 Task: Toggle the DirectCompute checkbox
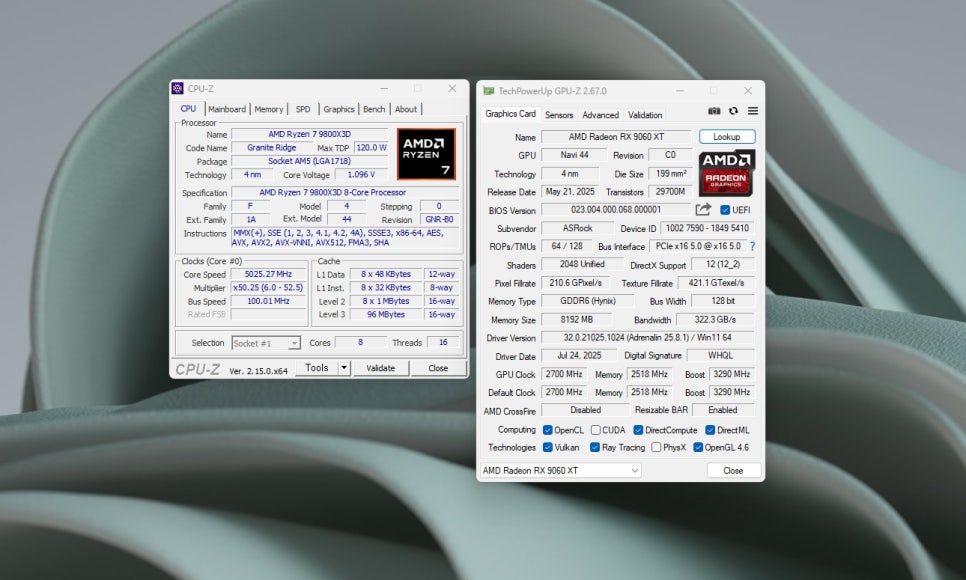pos(638,430)
